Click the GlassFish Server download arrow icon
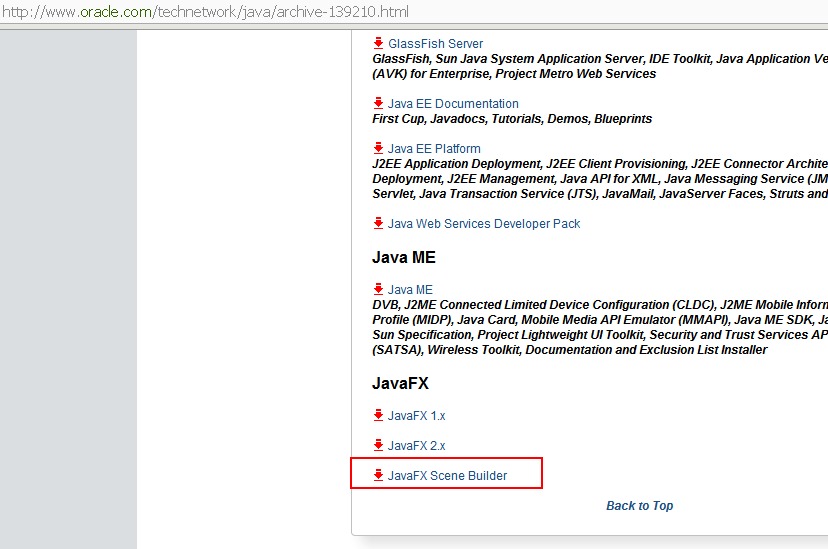Screen dimensions: 828x549 point(378,43)
